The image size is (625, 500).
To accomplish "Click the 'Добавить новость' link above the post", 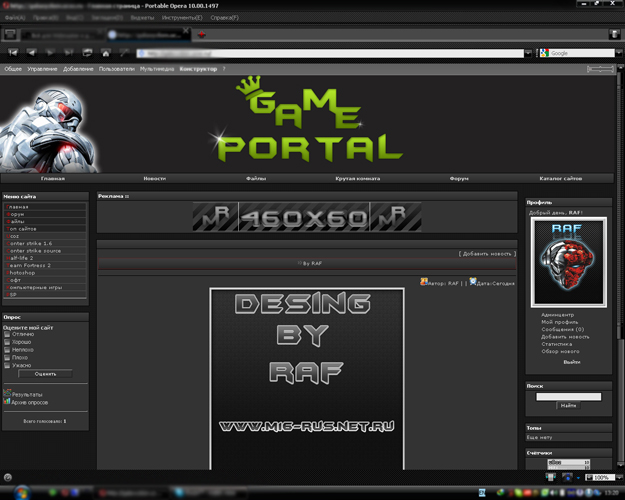I will click(x=486, y=254).
